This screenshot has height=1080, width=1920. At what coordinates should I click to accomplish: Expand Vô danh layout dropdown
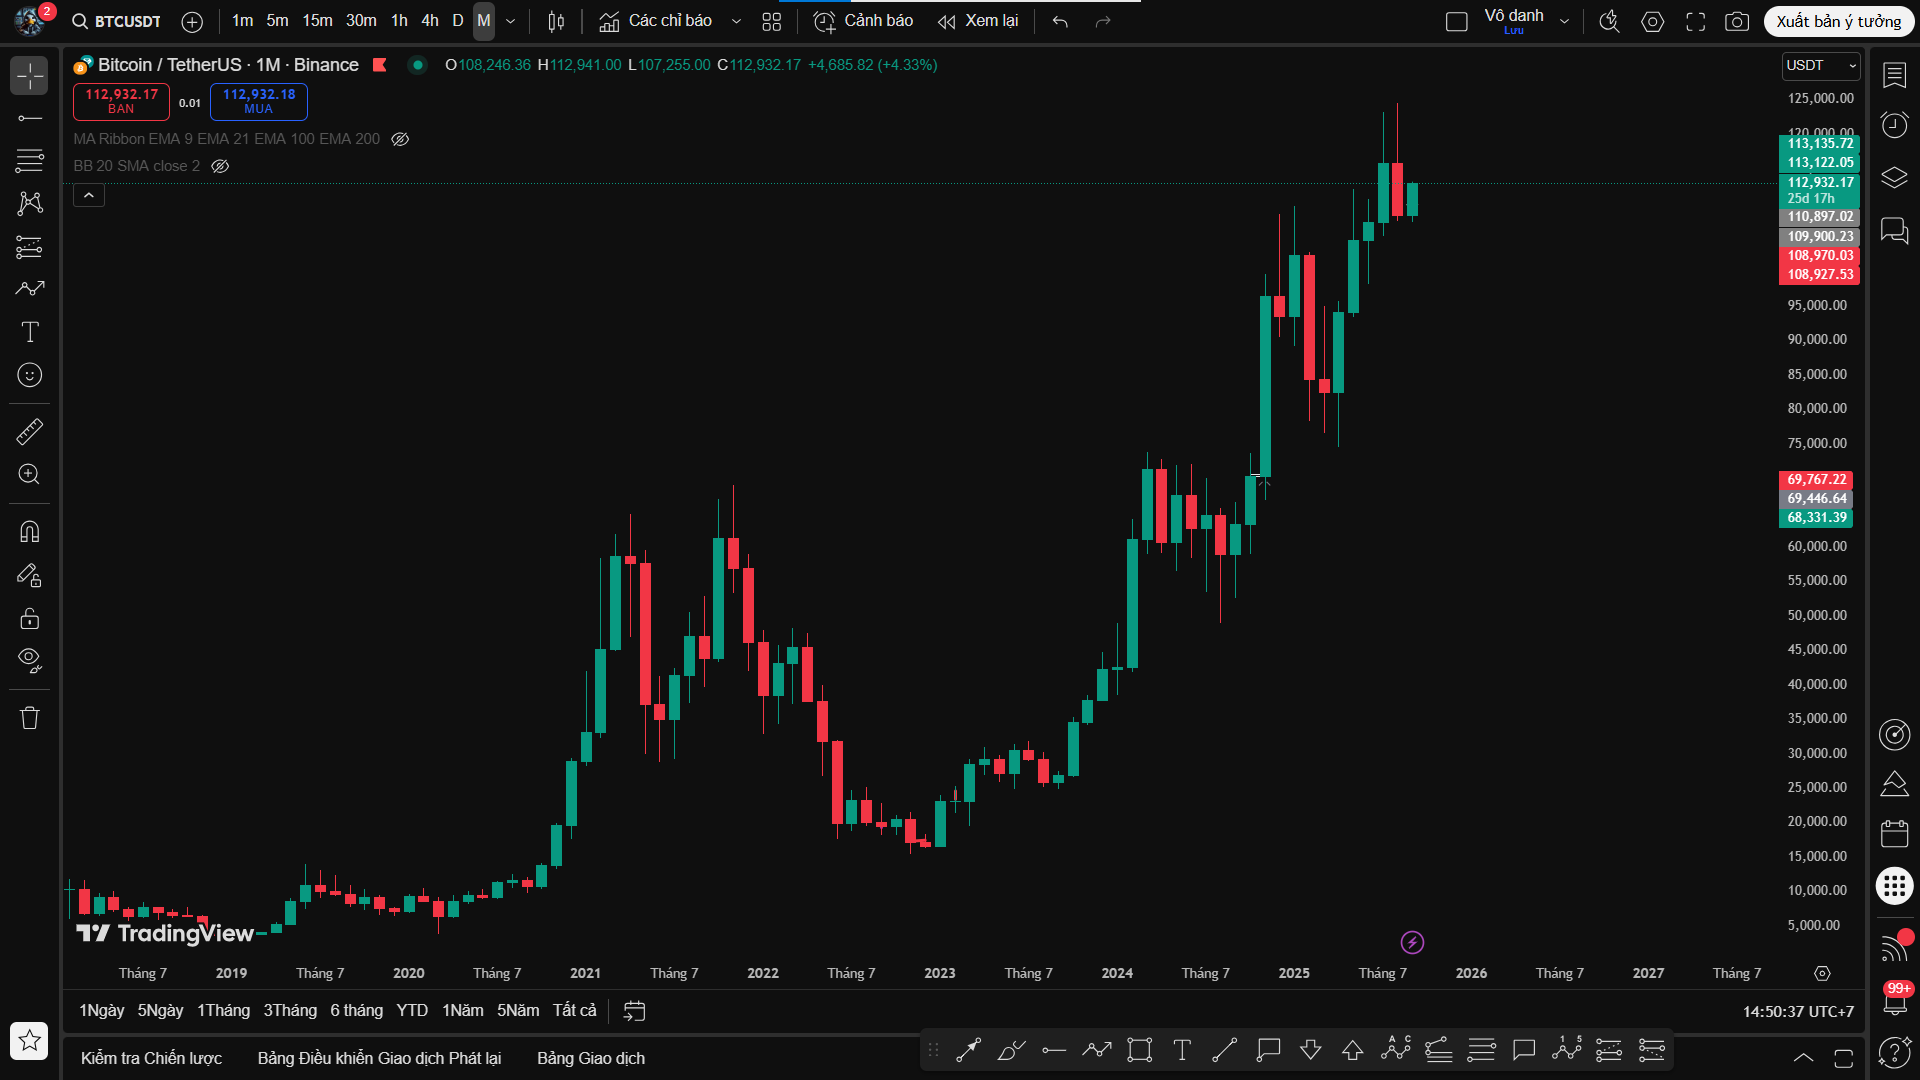pos(1565,21)
